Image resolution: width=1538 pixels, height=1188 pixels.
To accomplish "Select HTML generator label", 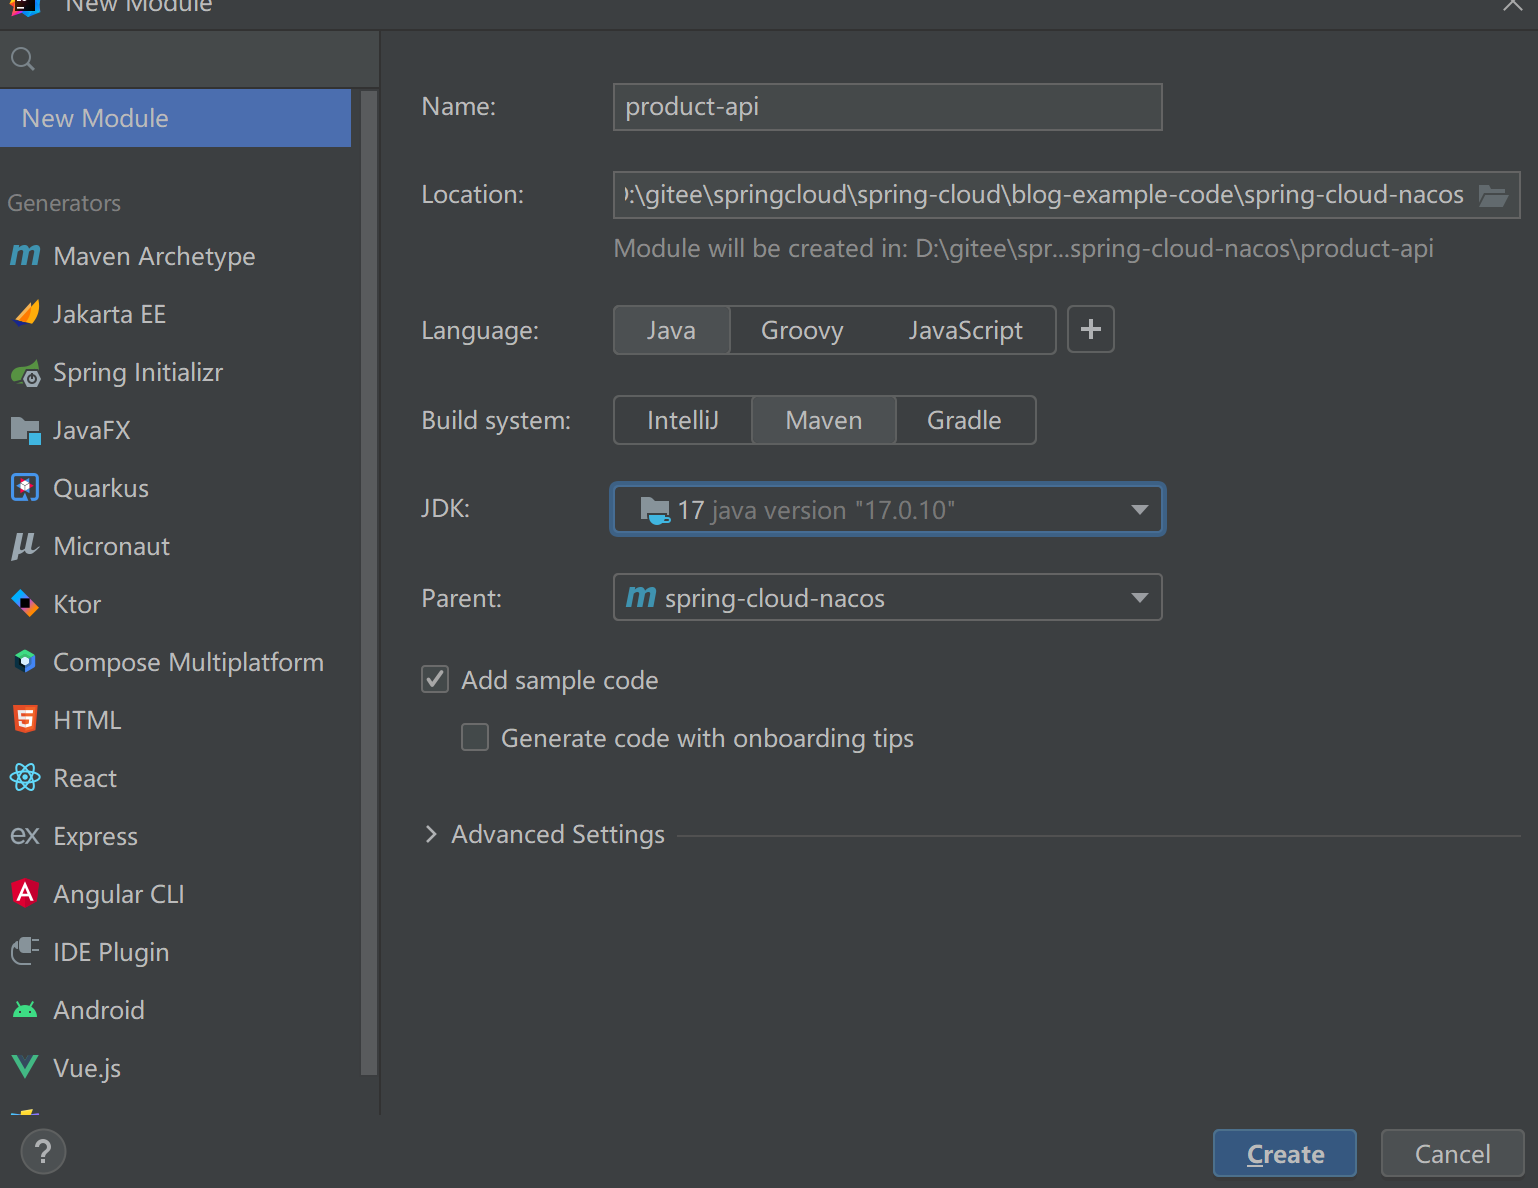I will tap(87, 720).
